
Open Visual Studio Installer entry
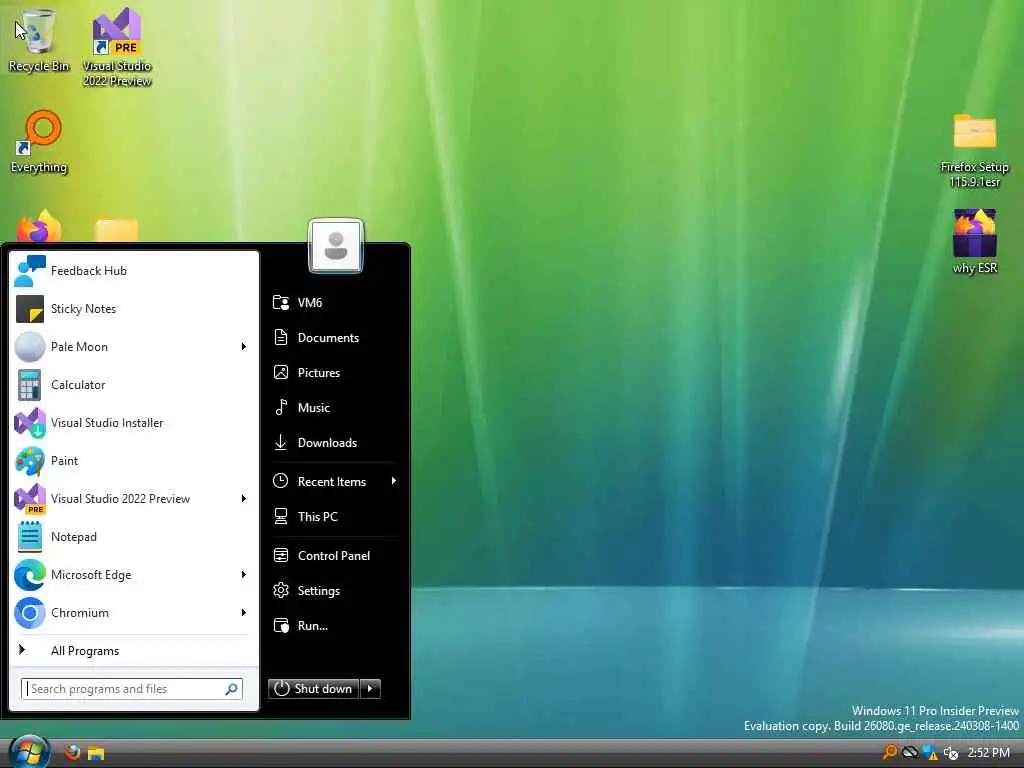(134, 423)
